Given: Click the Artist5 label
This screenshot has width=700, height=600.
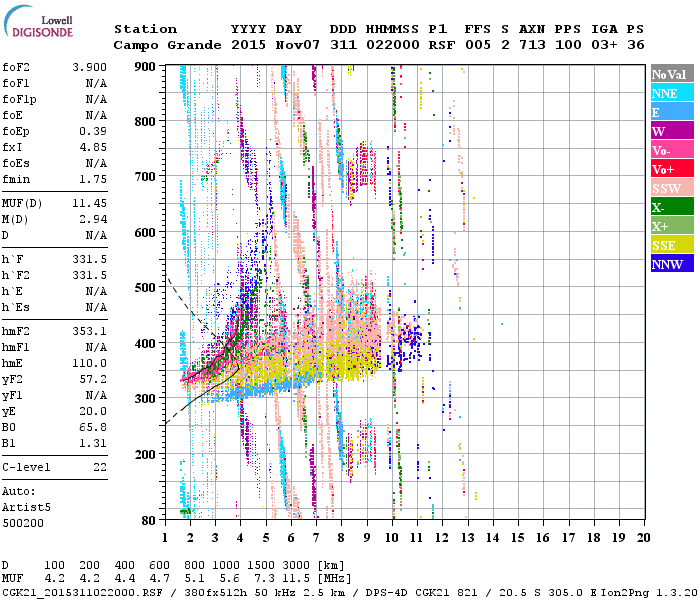Looking at the screenshot, I should 26,508.
